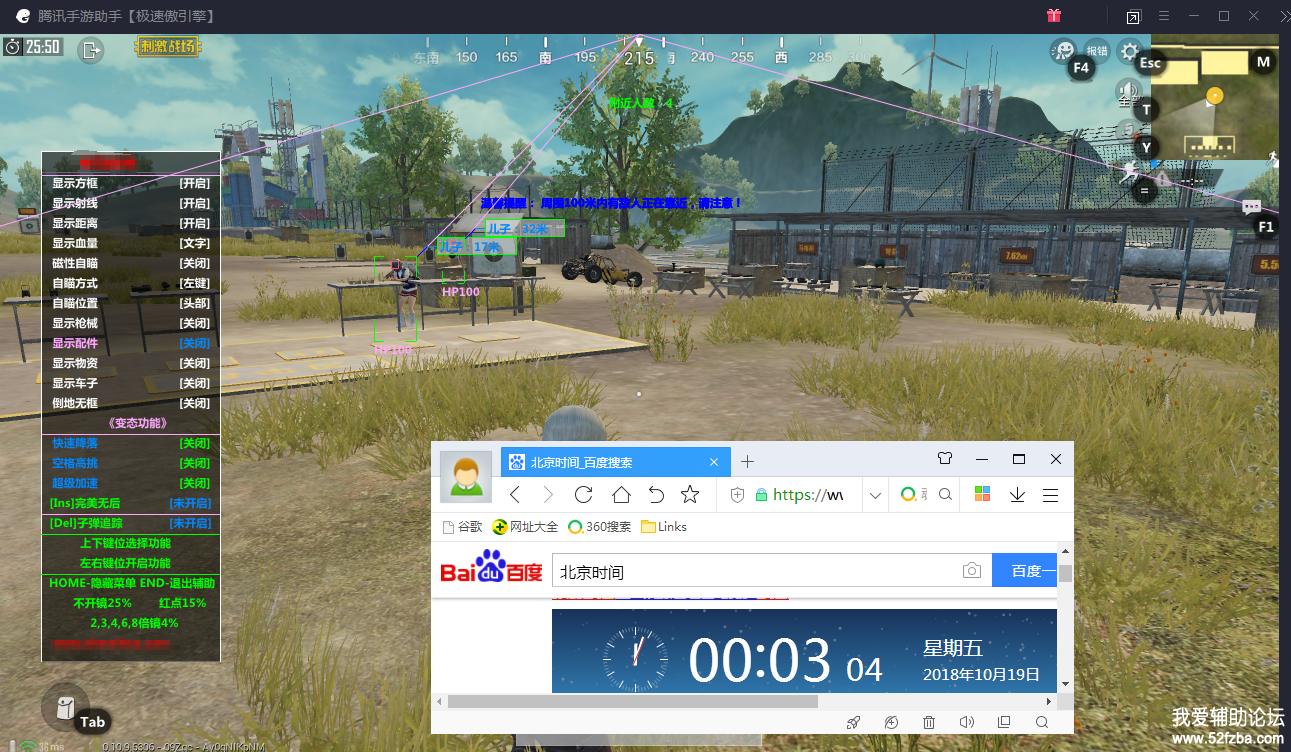1291x752 pixels.
Task: Expand the emulator side panel double-arrow
Action: (x=1282, y=17)
